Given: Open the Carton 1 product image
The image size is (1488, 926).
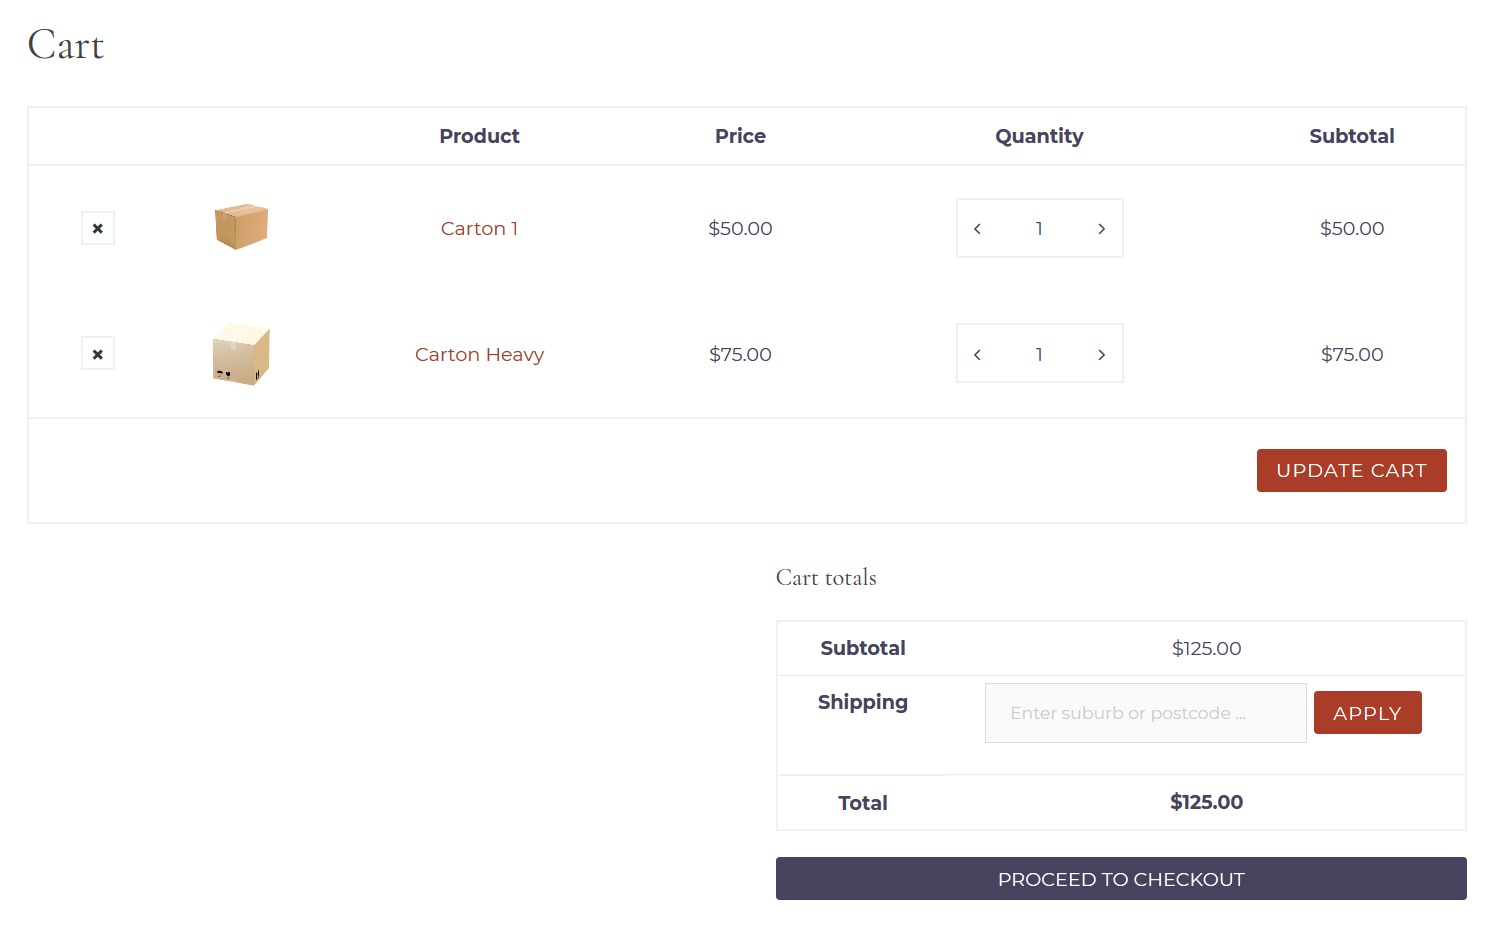Looking at the screenshot, I should coord(240,227).
